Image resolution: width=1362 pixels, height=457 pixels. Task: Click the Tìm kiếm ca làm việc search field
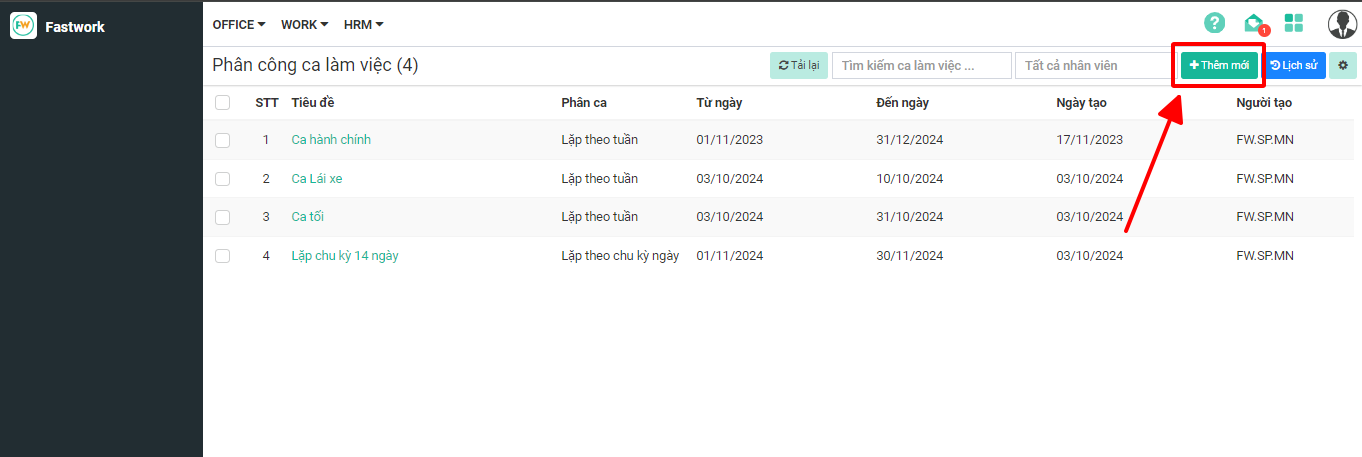pyautogui.click(x=921, y=65)
